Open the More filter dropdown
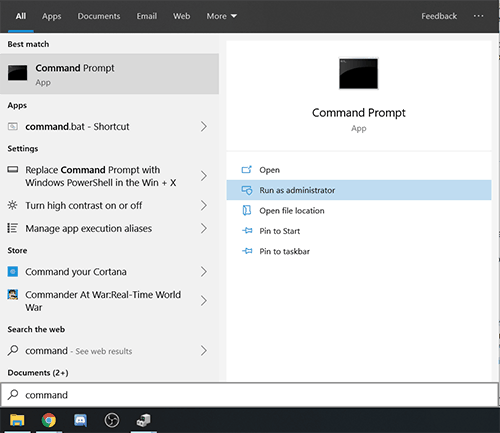Viewport: 500px width, 433px height. click(222, 16)
